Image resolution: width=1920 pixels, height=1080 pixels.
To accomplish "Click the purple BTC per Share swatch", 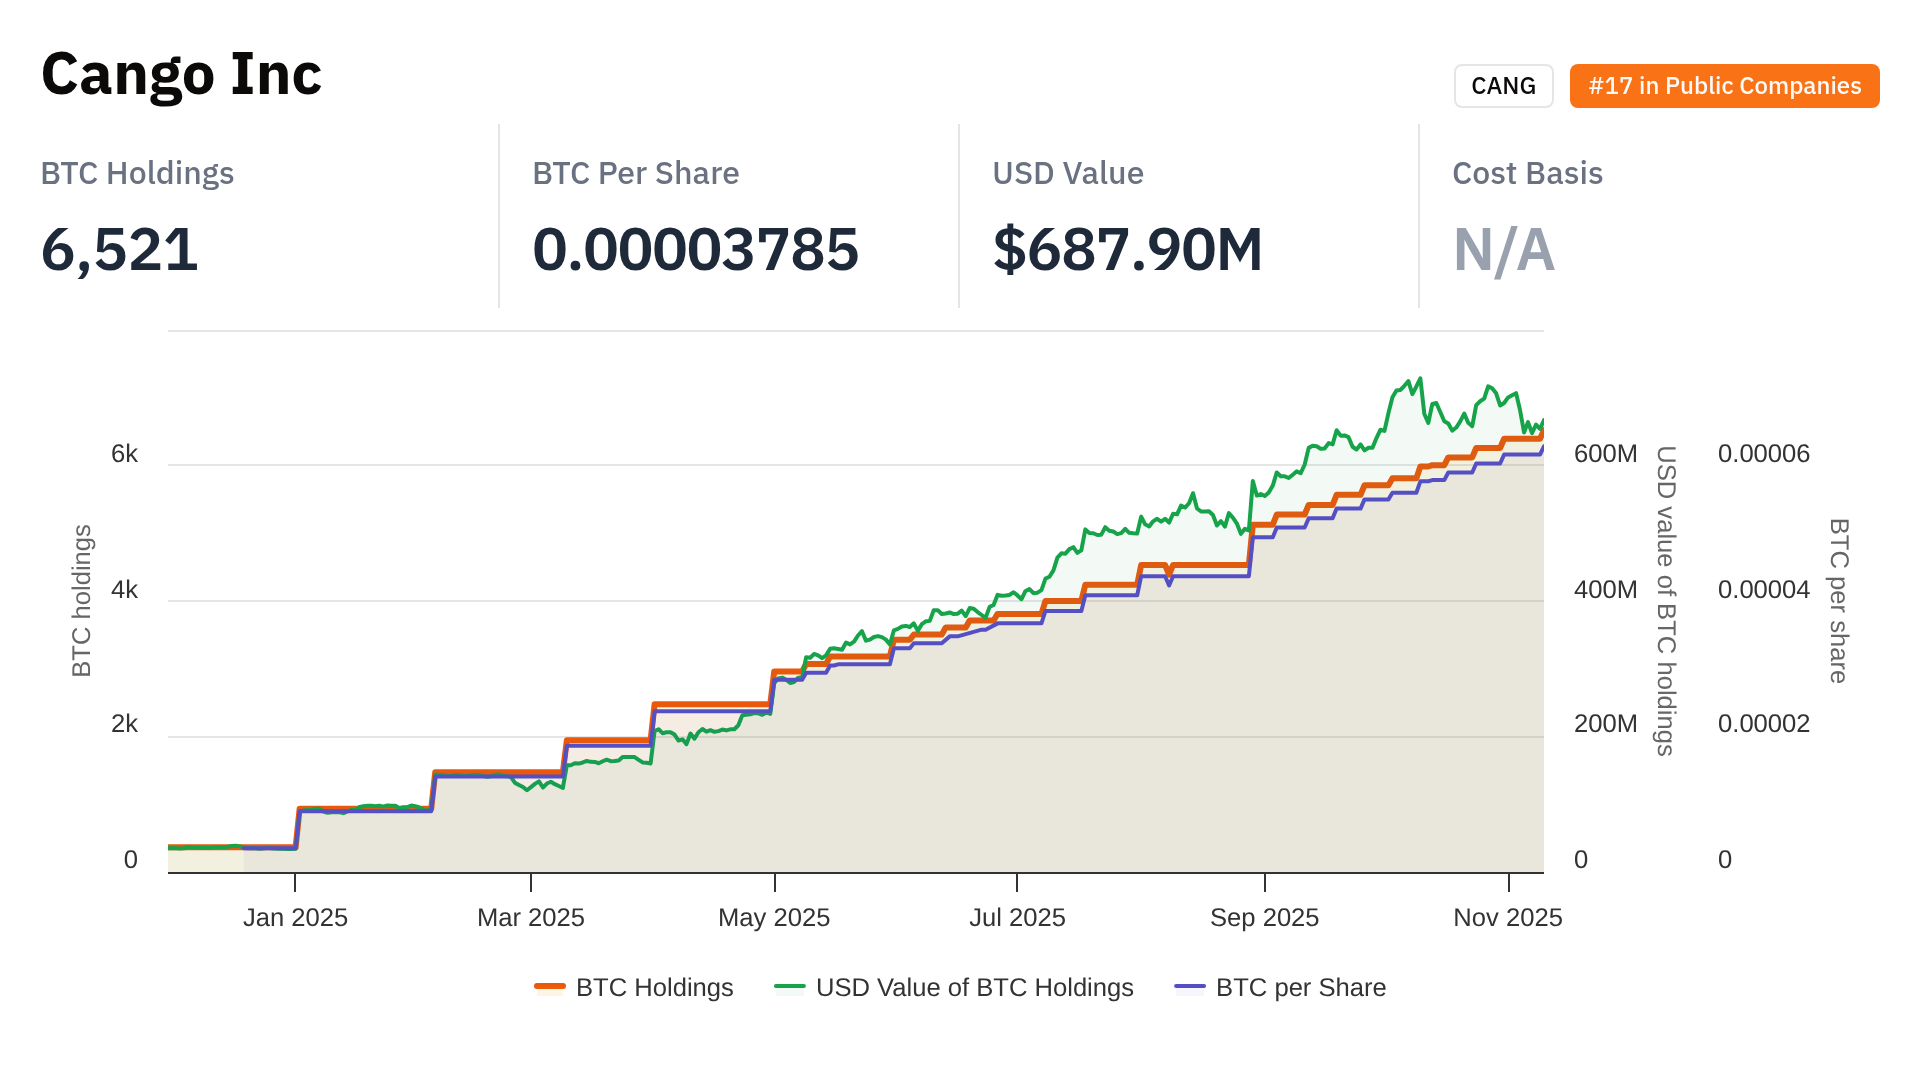I will 1190,987.
